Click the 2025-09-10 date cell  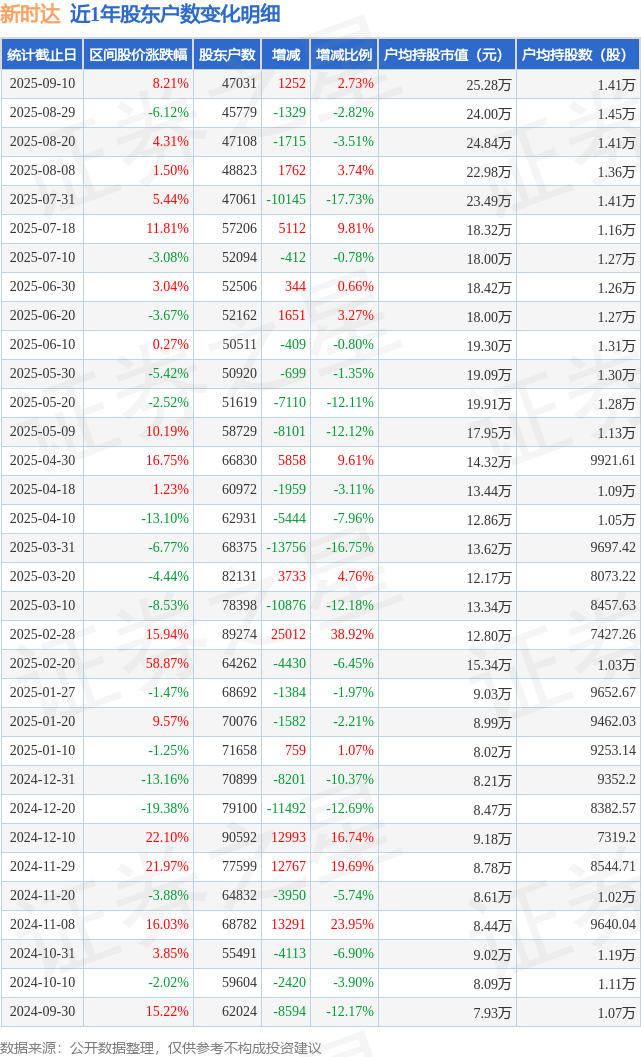click(x=42, y=84)
